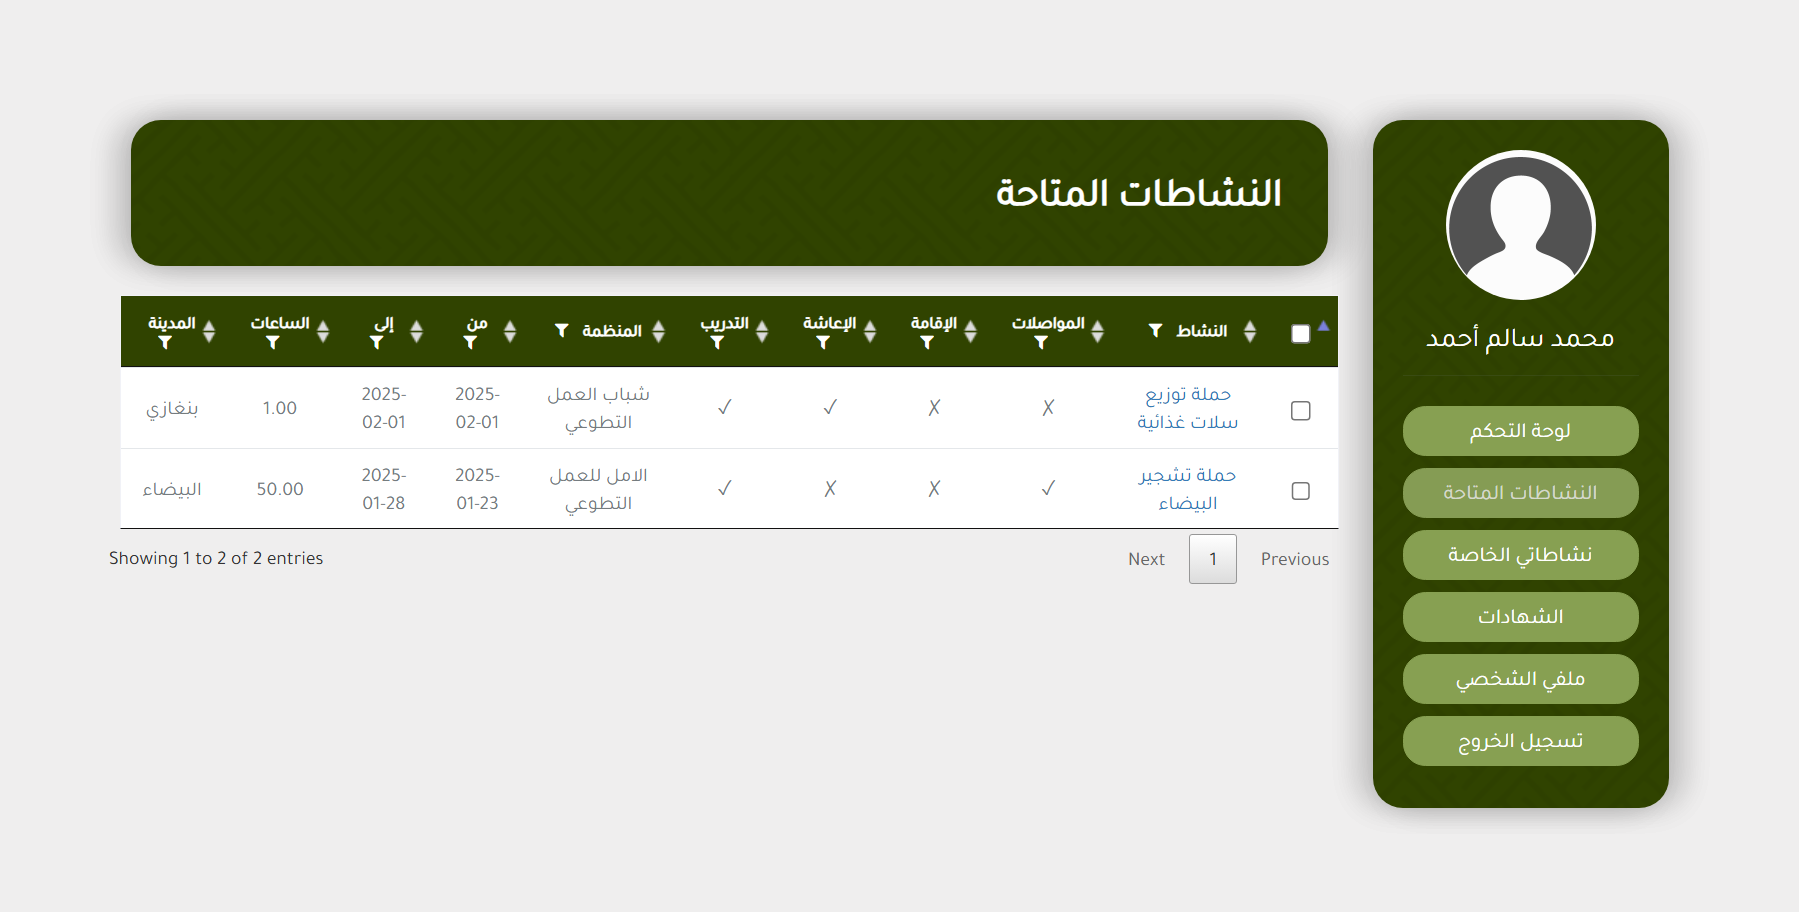Image resolution: width=1799 pixels, height=912 pixels.
Task: Click hours value 1.00
Action: click(280, 408)
